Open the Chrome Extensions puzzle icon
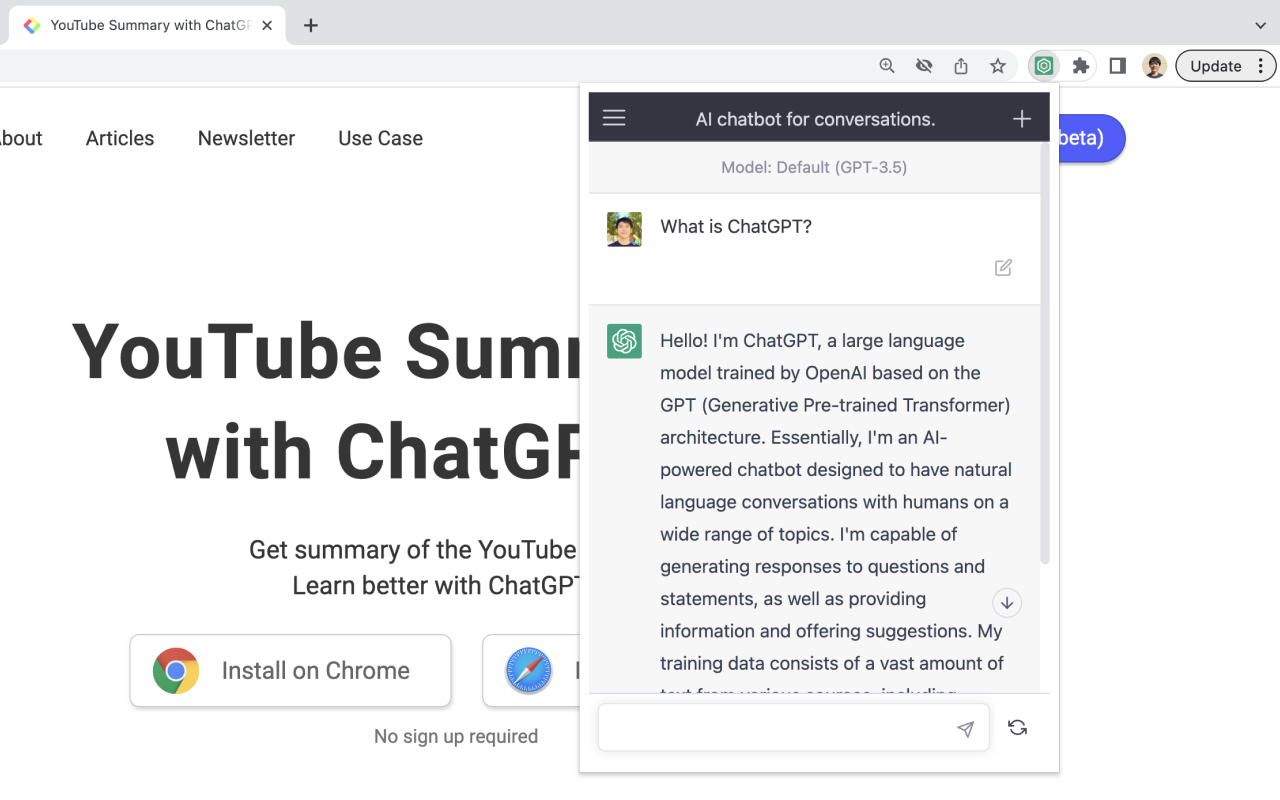Viewport: 1280px width, 800px height. click(x=1081, y=66)
